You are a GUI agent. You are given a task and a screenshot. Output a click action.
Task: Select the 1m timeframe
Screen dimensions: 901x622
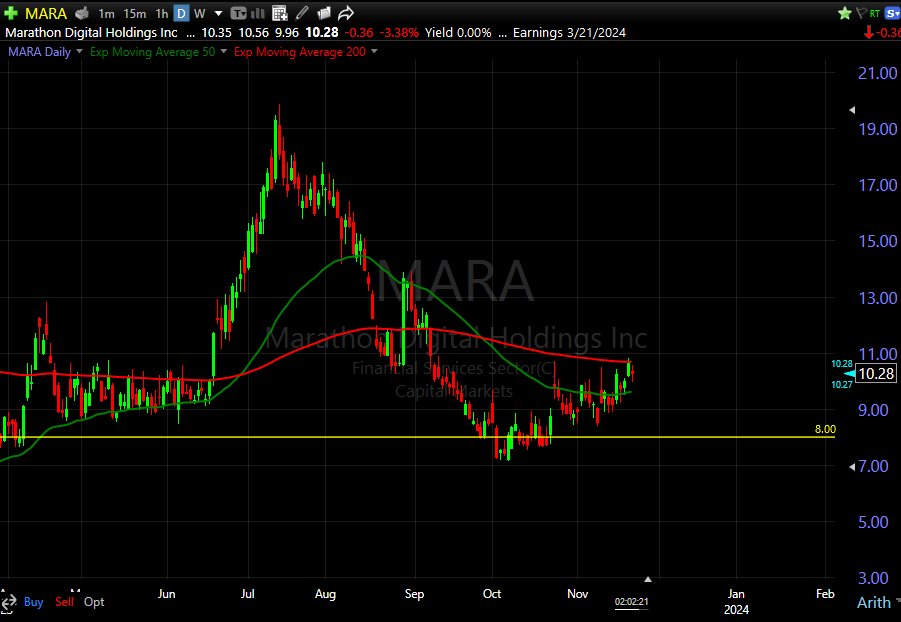pos(106,13)
